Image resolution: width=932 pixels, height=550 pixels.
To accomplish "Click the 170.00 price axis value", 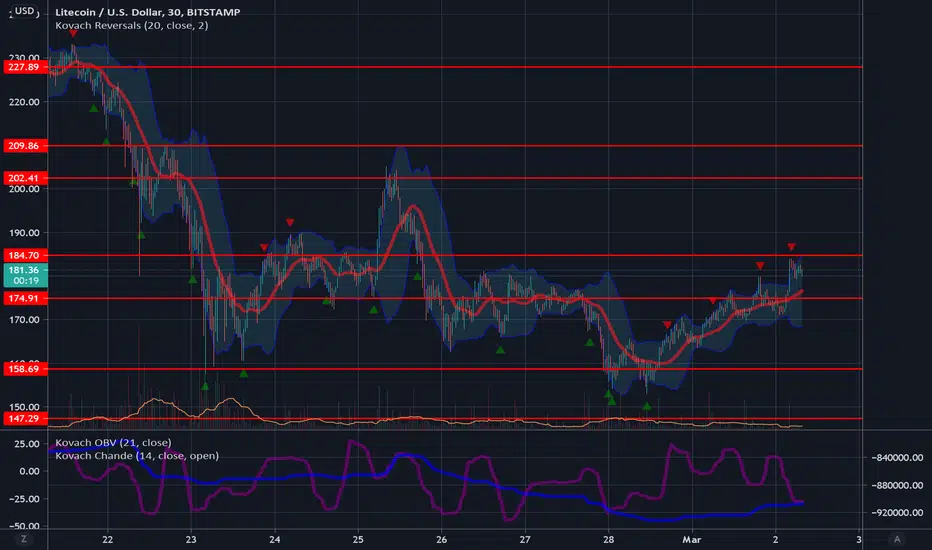I will tap(24, 319).
